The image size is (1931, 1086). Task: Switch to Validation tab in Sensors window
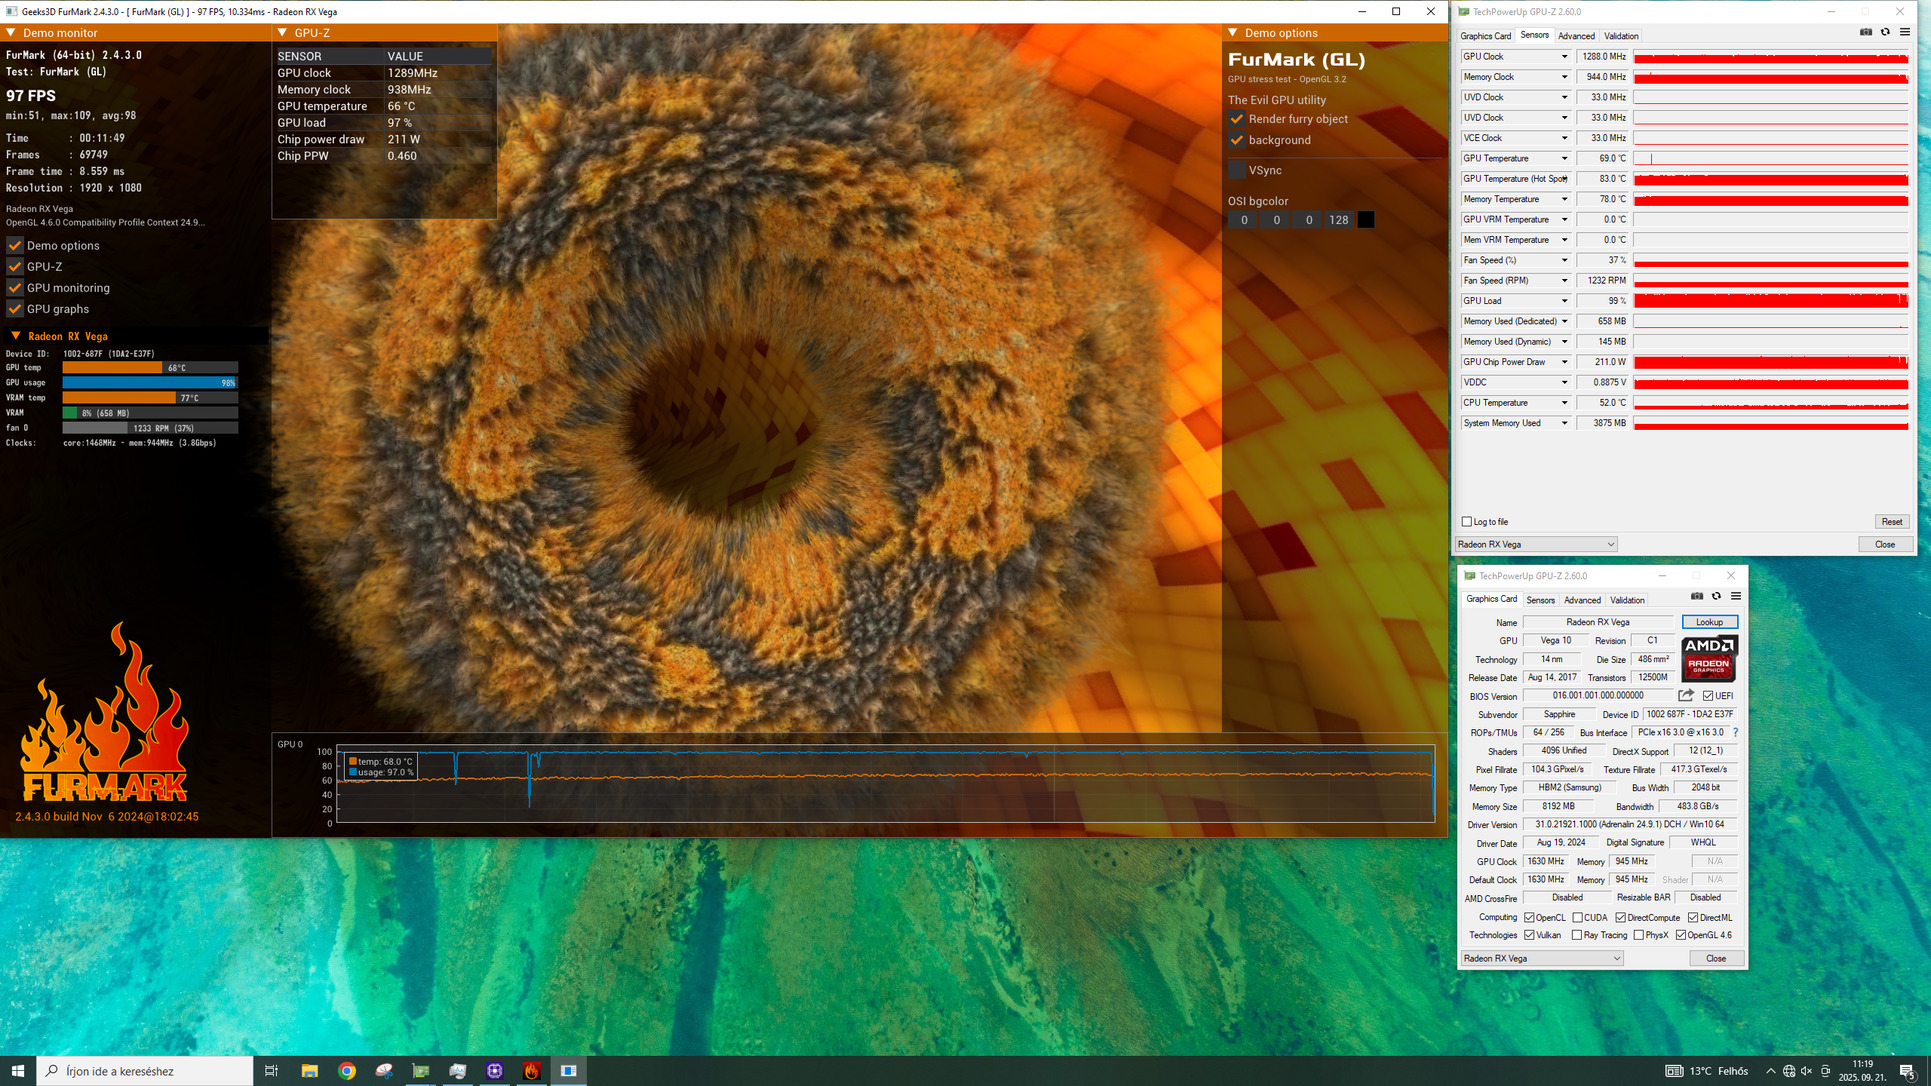click(1621, 36)
